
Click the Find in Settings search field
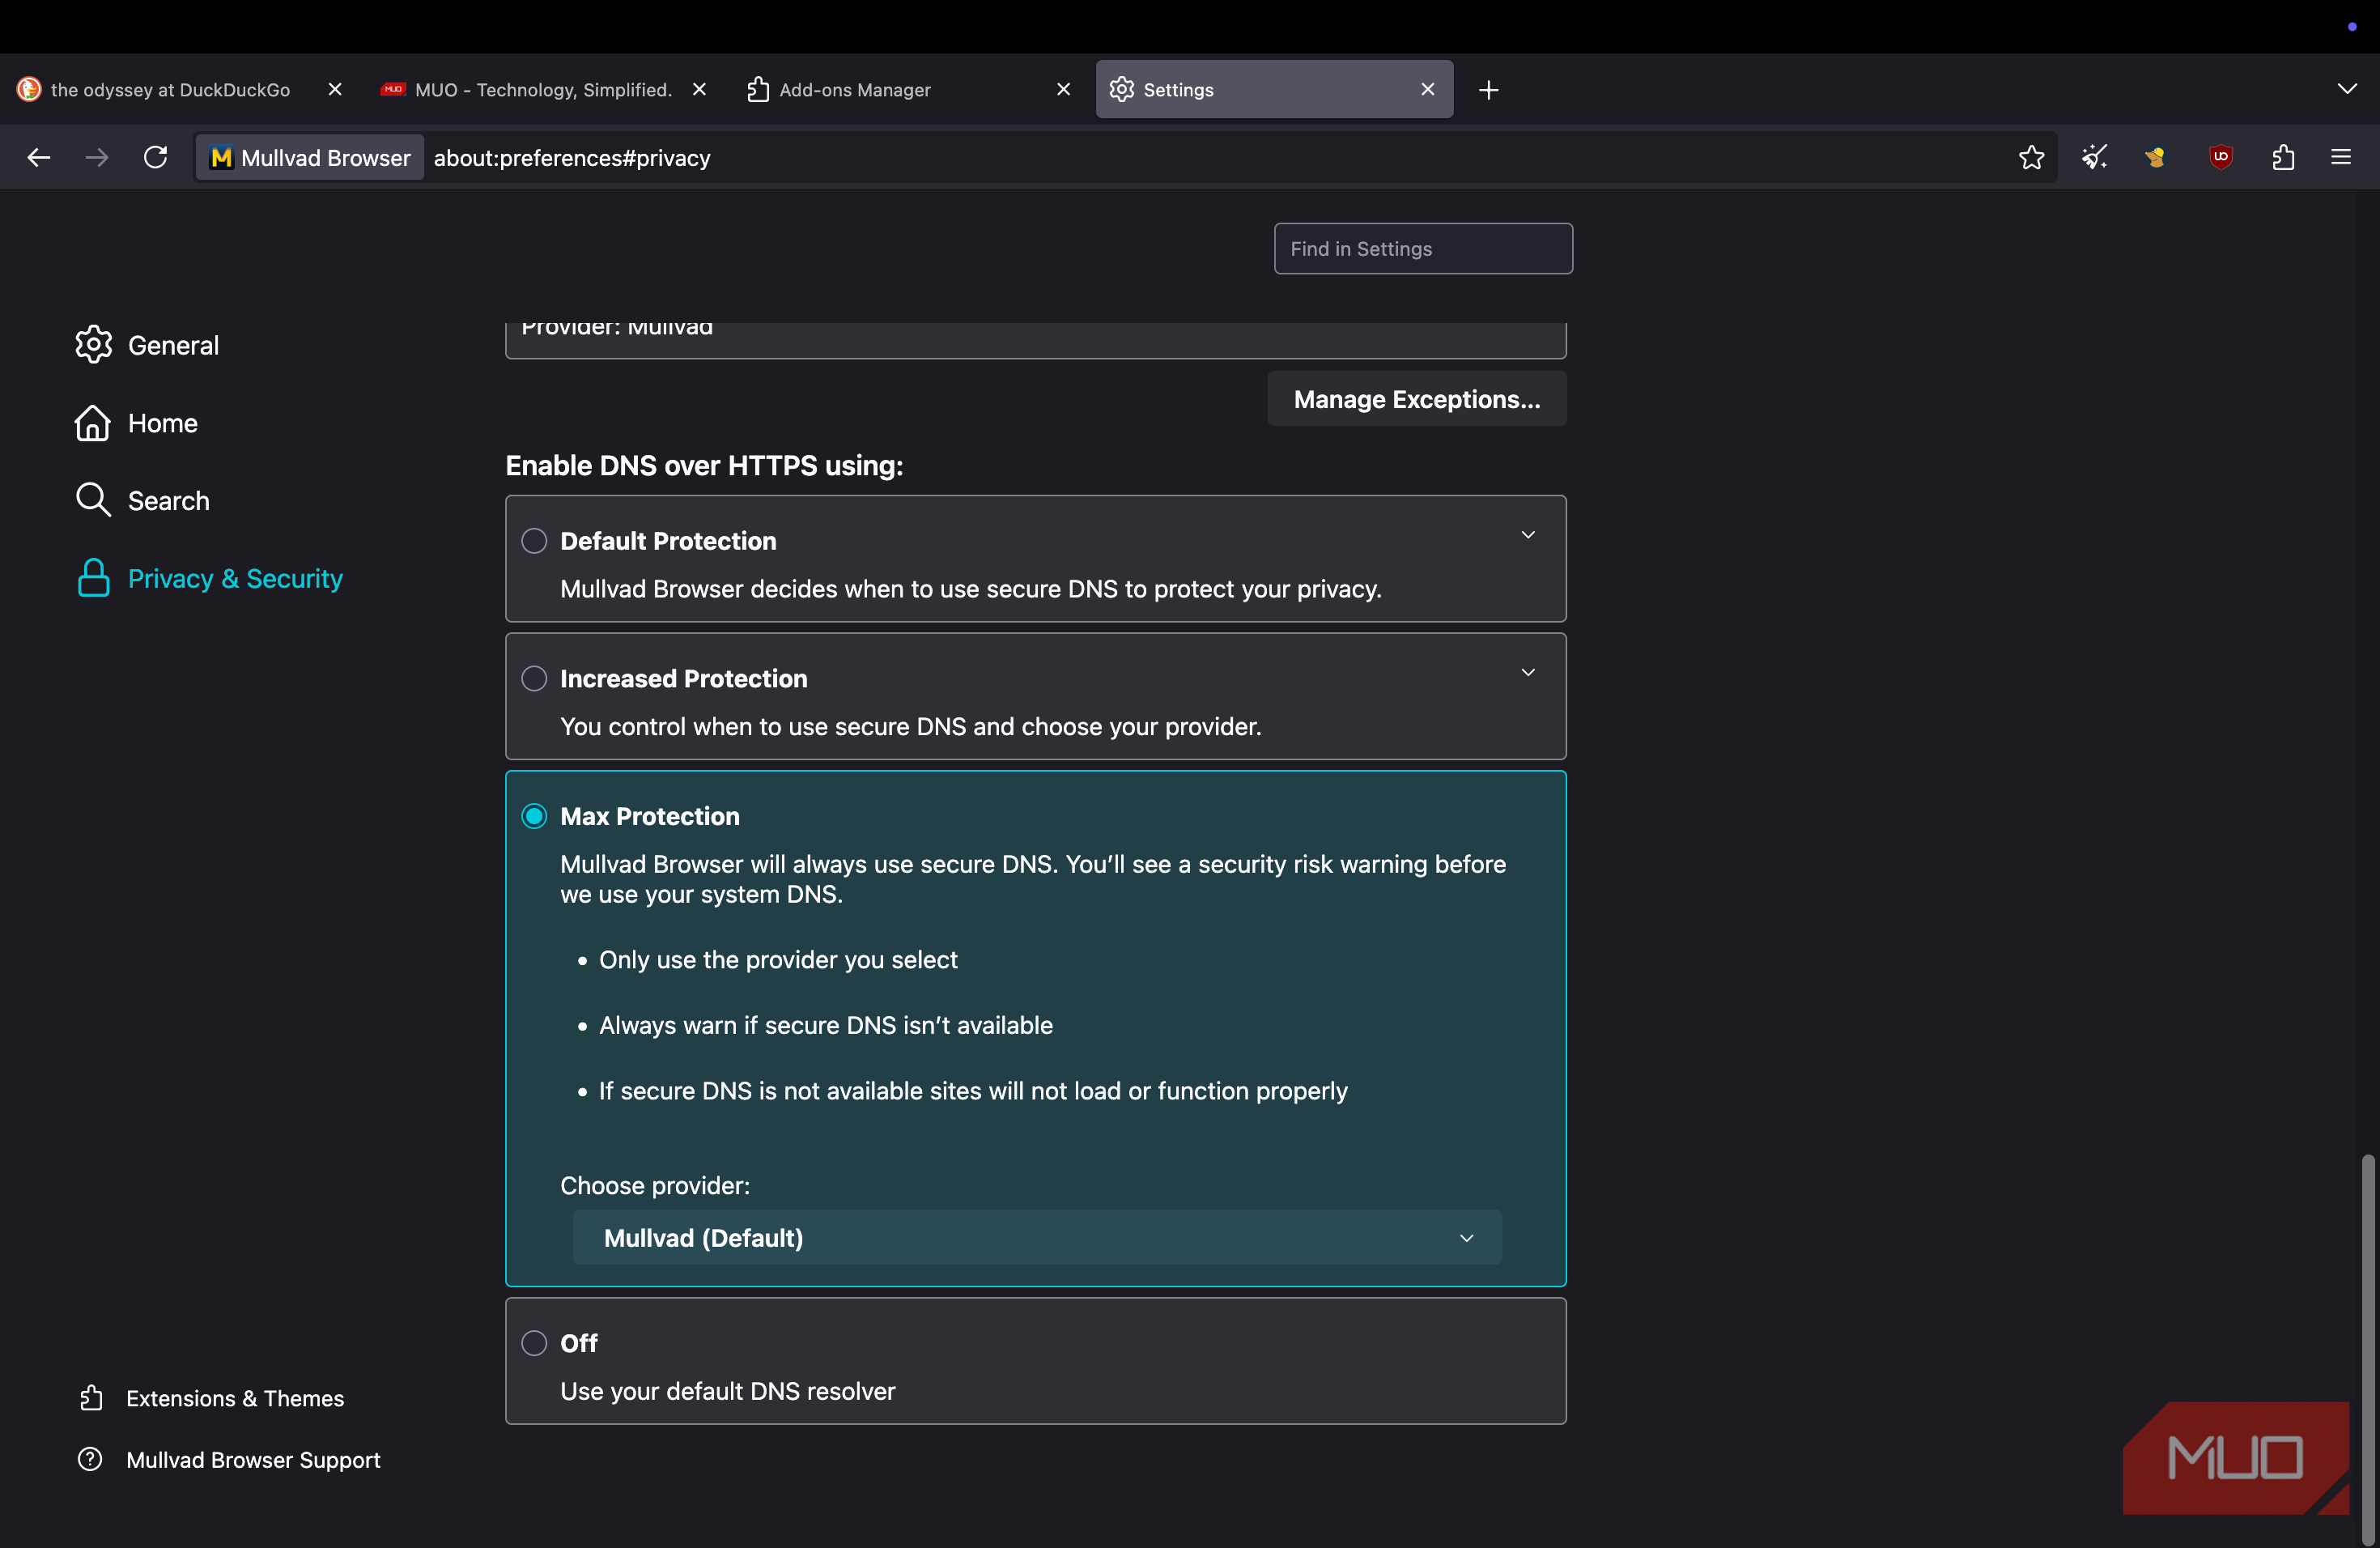(x=1423, y=248)
